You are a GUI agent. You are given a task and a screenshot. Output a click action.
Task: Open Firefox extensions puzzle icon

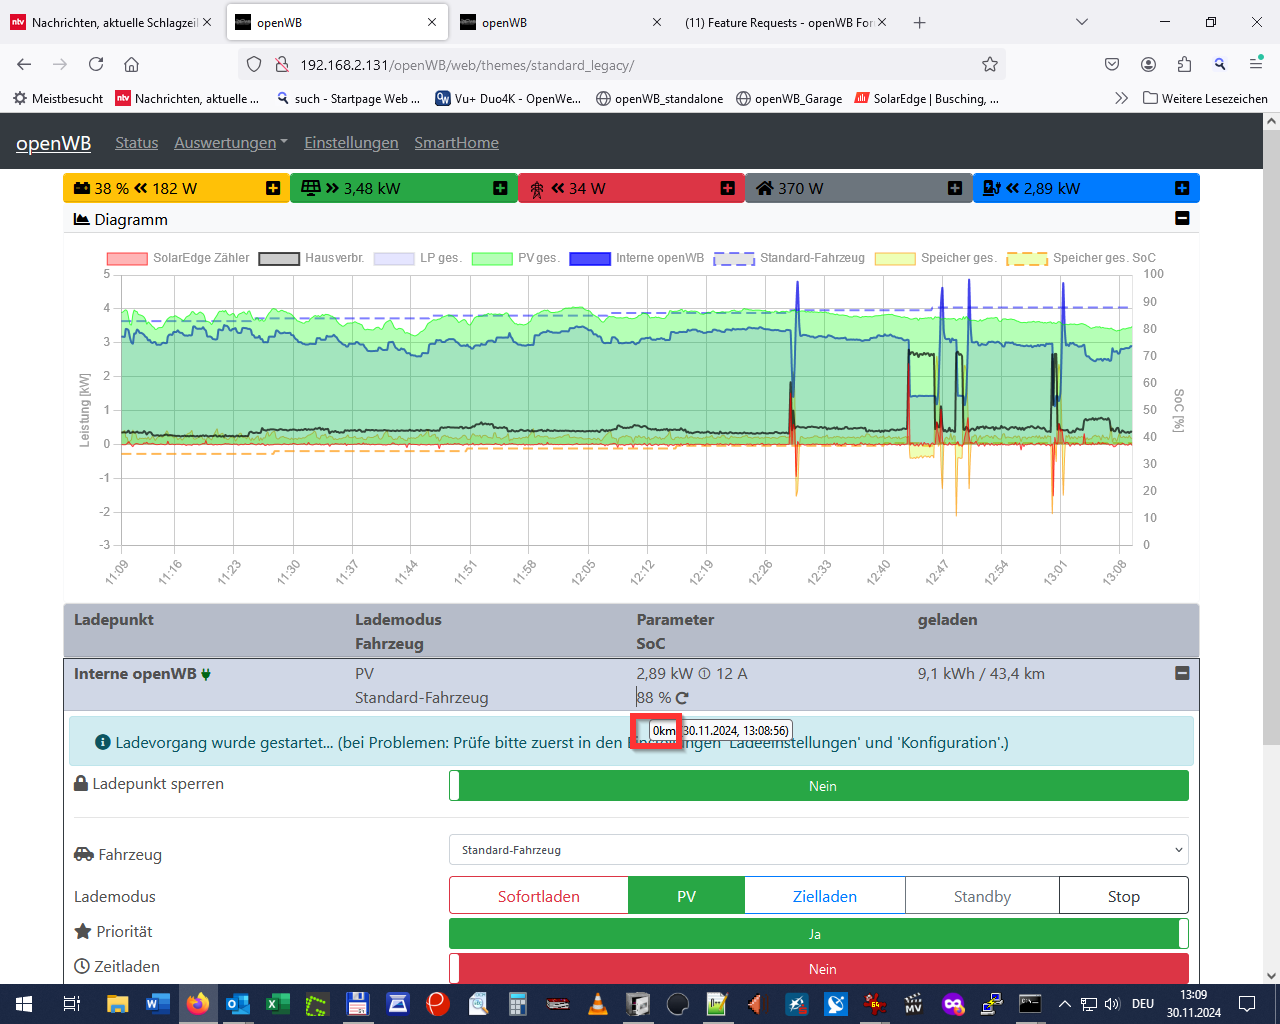click(1184, 64)
